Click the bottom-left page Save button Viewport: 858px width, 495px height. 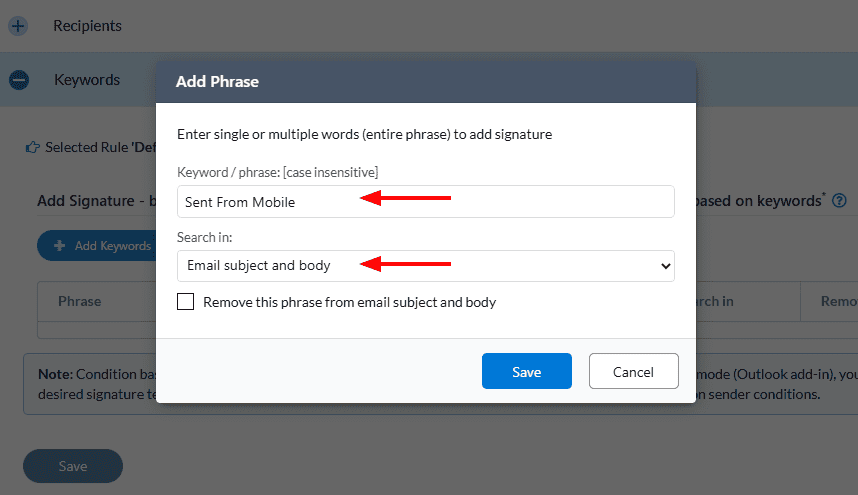(73, 466)
